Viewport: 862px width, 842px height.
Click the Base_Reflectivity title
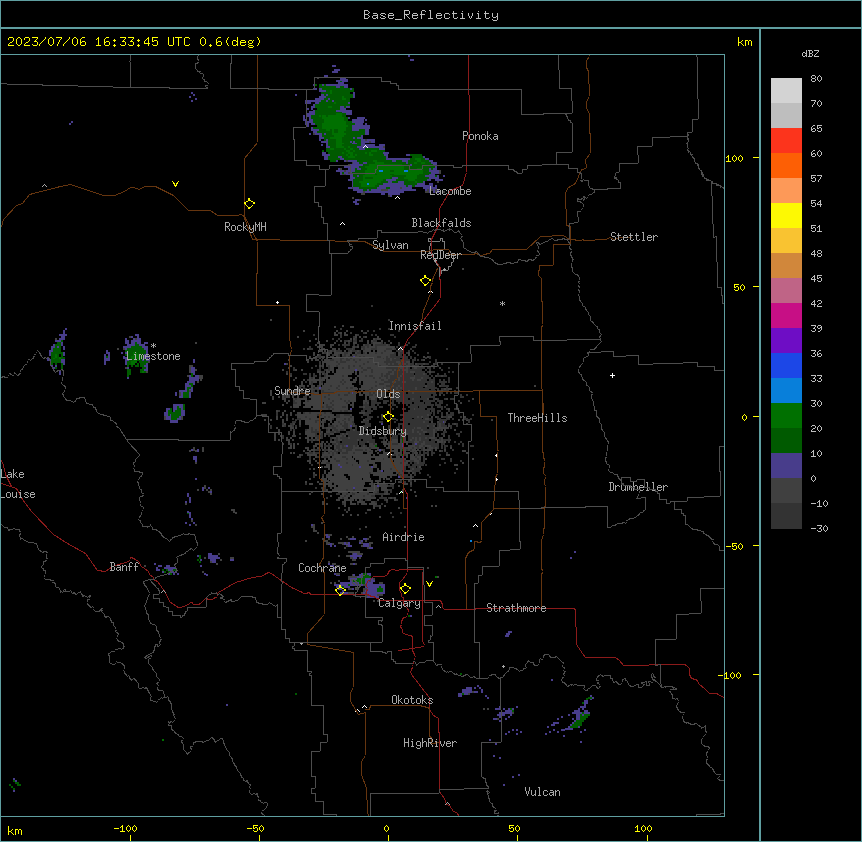tap(431, 15)
